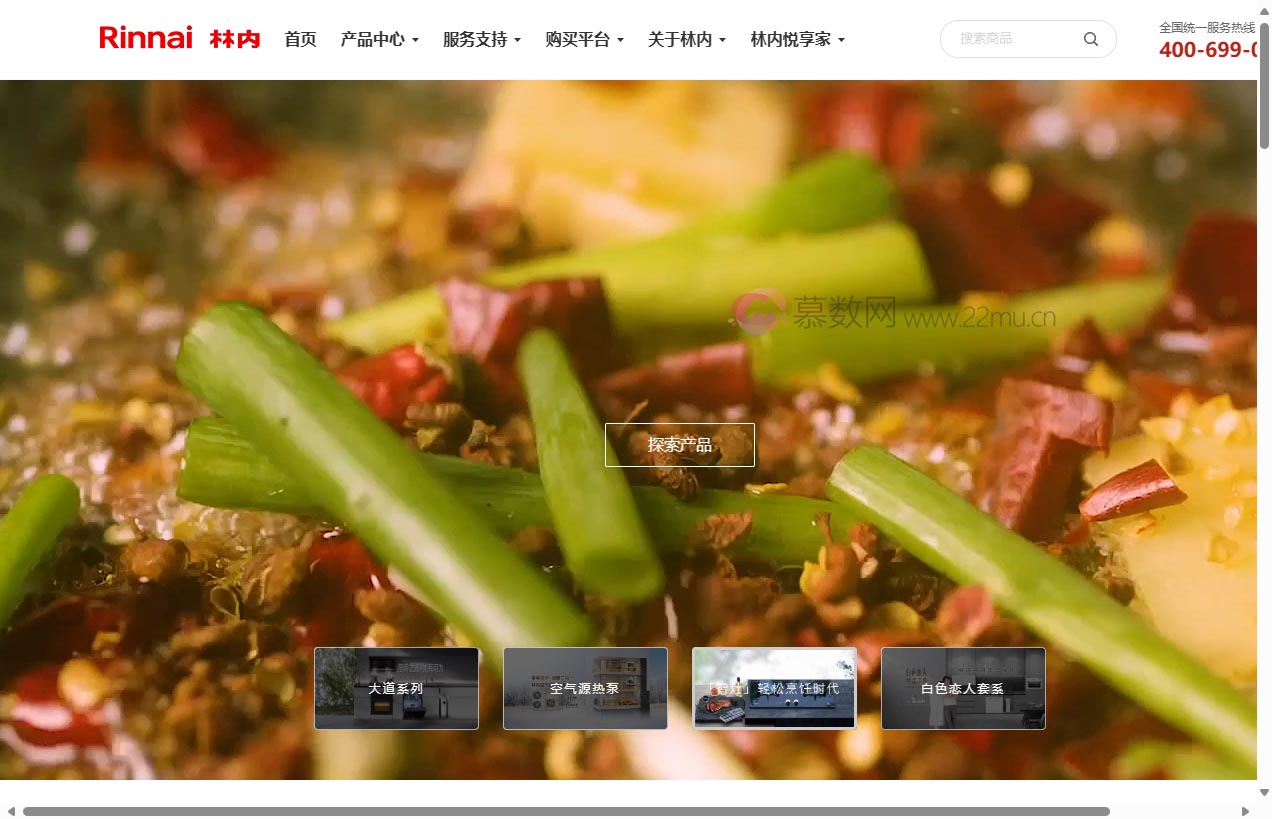1272x819 pixels.
Task: Click the 400-699 service hotline number
Action: [x=1208, y=50]
